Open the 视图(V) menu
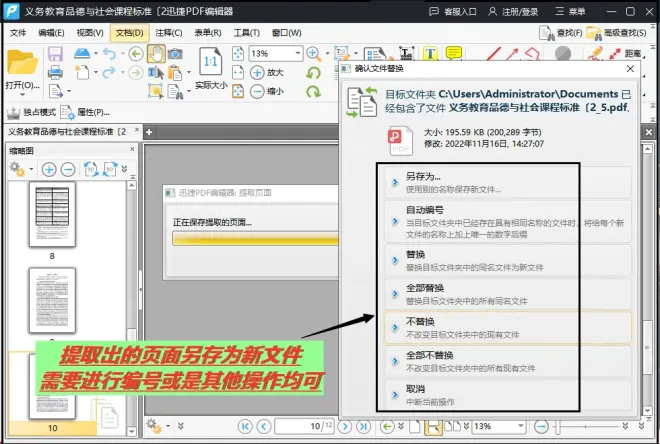The height and width of the screenshot is (444, 660). 90,33
